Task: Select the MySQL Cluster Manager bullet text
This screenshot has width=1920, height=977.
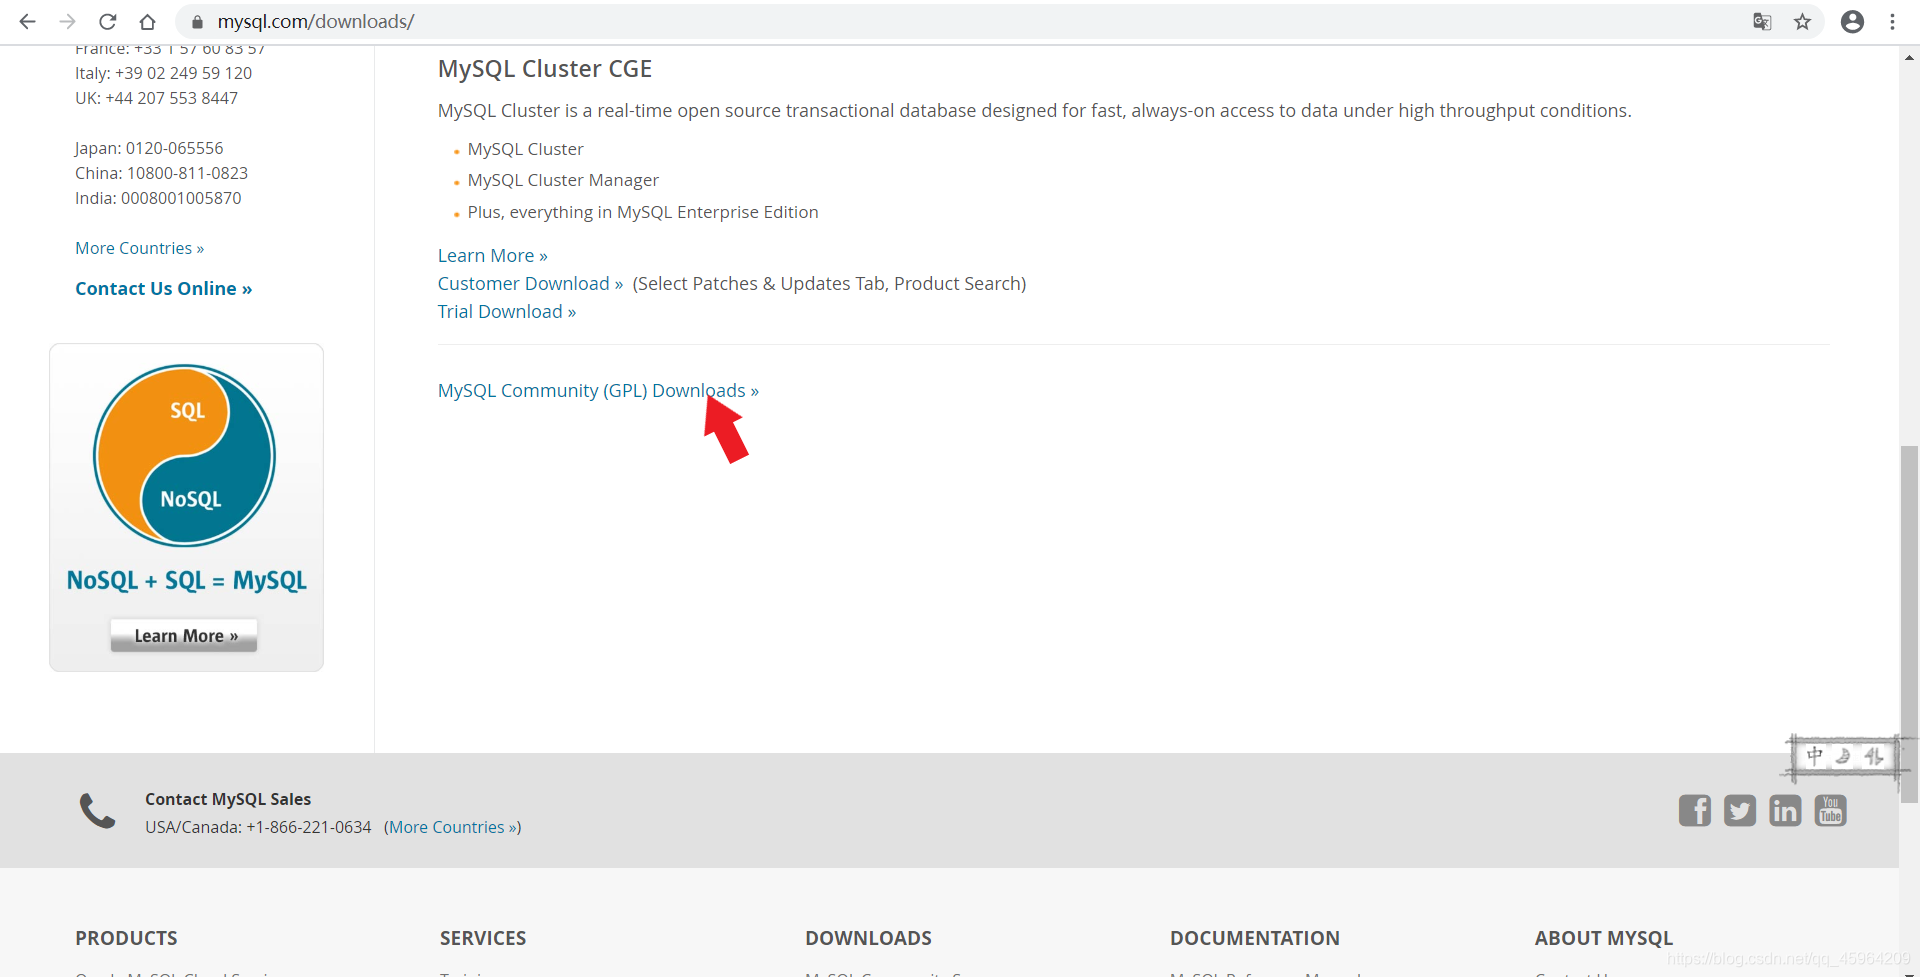Action: [563, 180]
